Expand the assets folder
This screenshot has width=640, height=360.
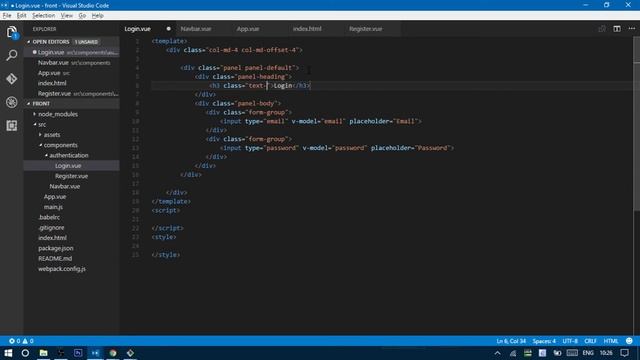(x=52, y=135)
